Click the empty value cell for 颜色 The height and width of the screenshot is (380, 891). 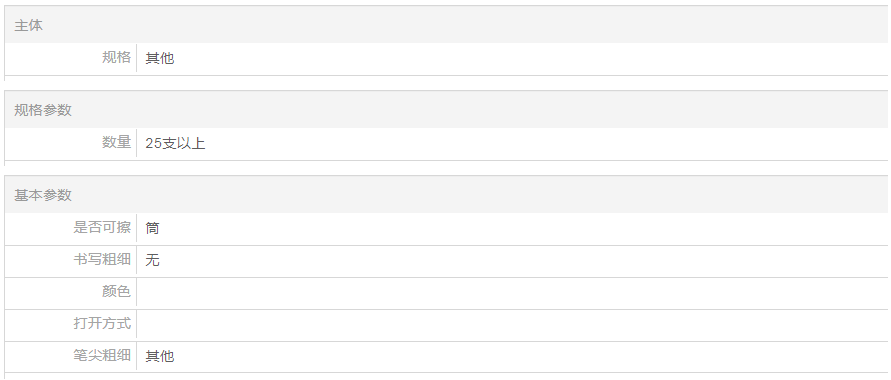click(x=512, y=294)
